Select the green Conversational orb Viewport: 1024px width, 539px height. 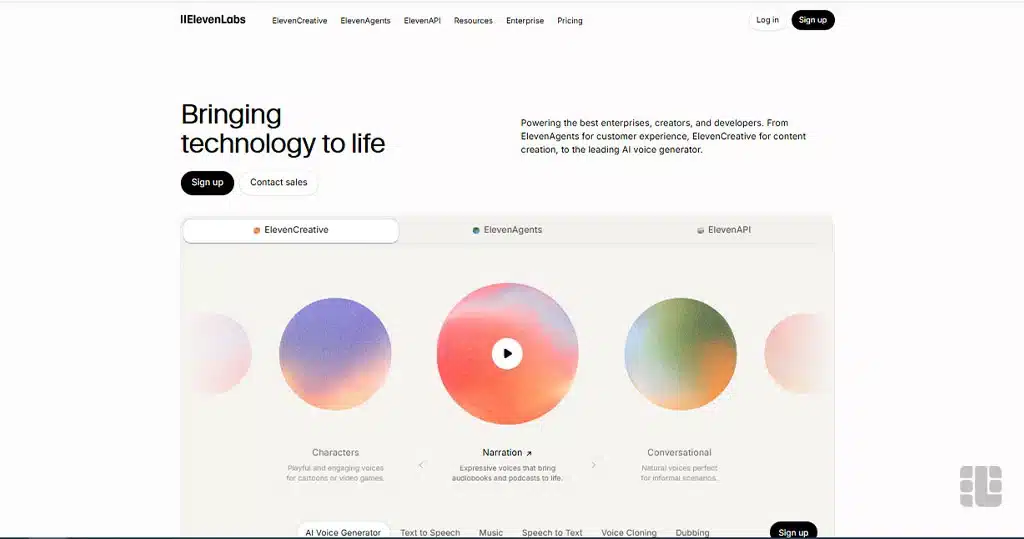[x=680, y=353]
